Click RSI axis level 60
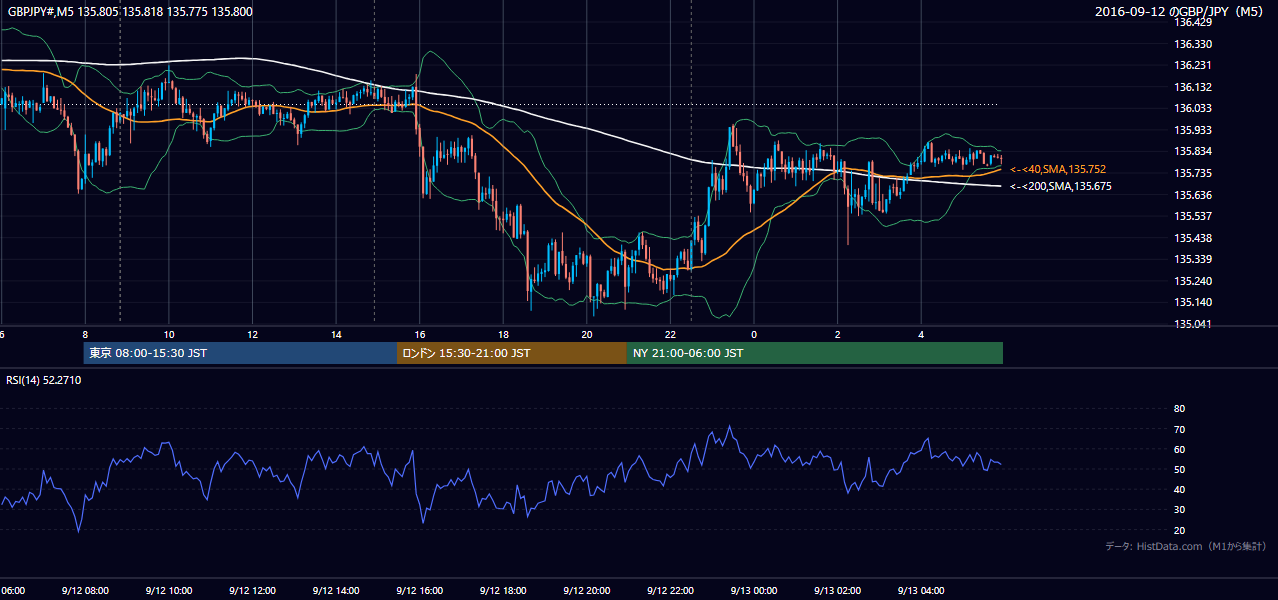The width and height of the screenshot is (1278, 600). click(1179, 449)
